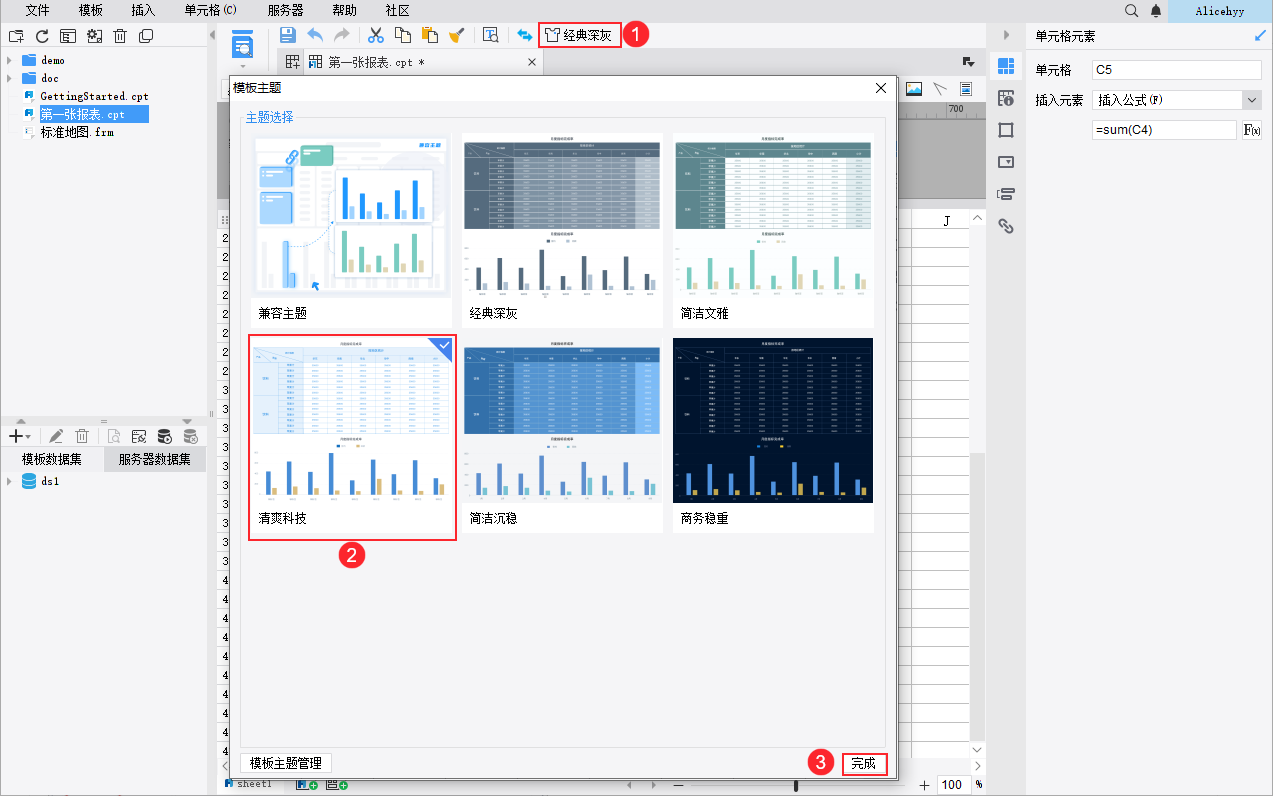This screenshot has width=1273, height=796.
Task: Expand the doc folder
Action: [10, 78]
